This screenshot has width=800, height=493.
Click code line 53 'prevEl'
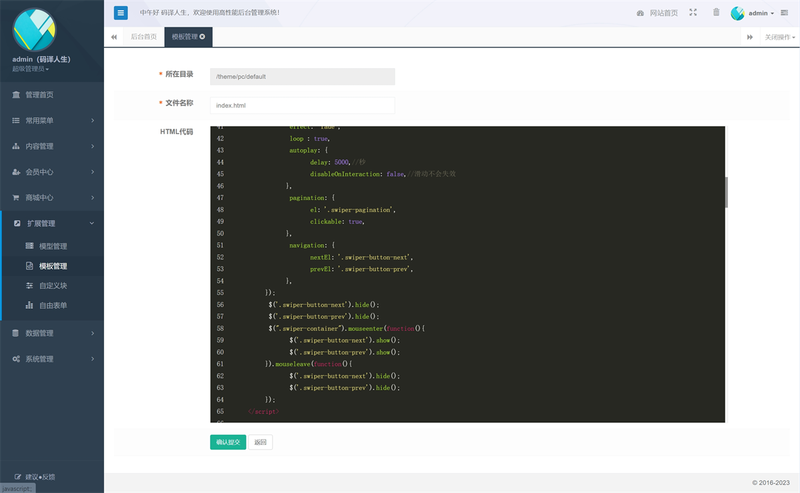tap(361, 269)
